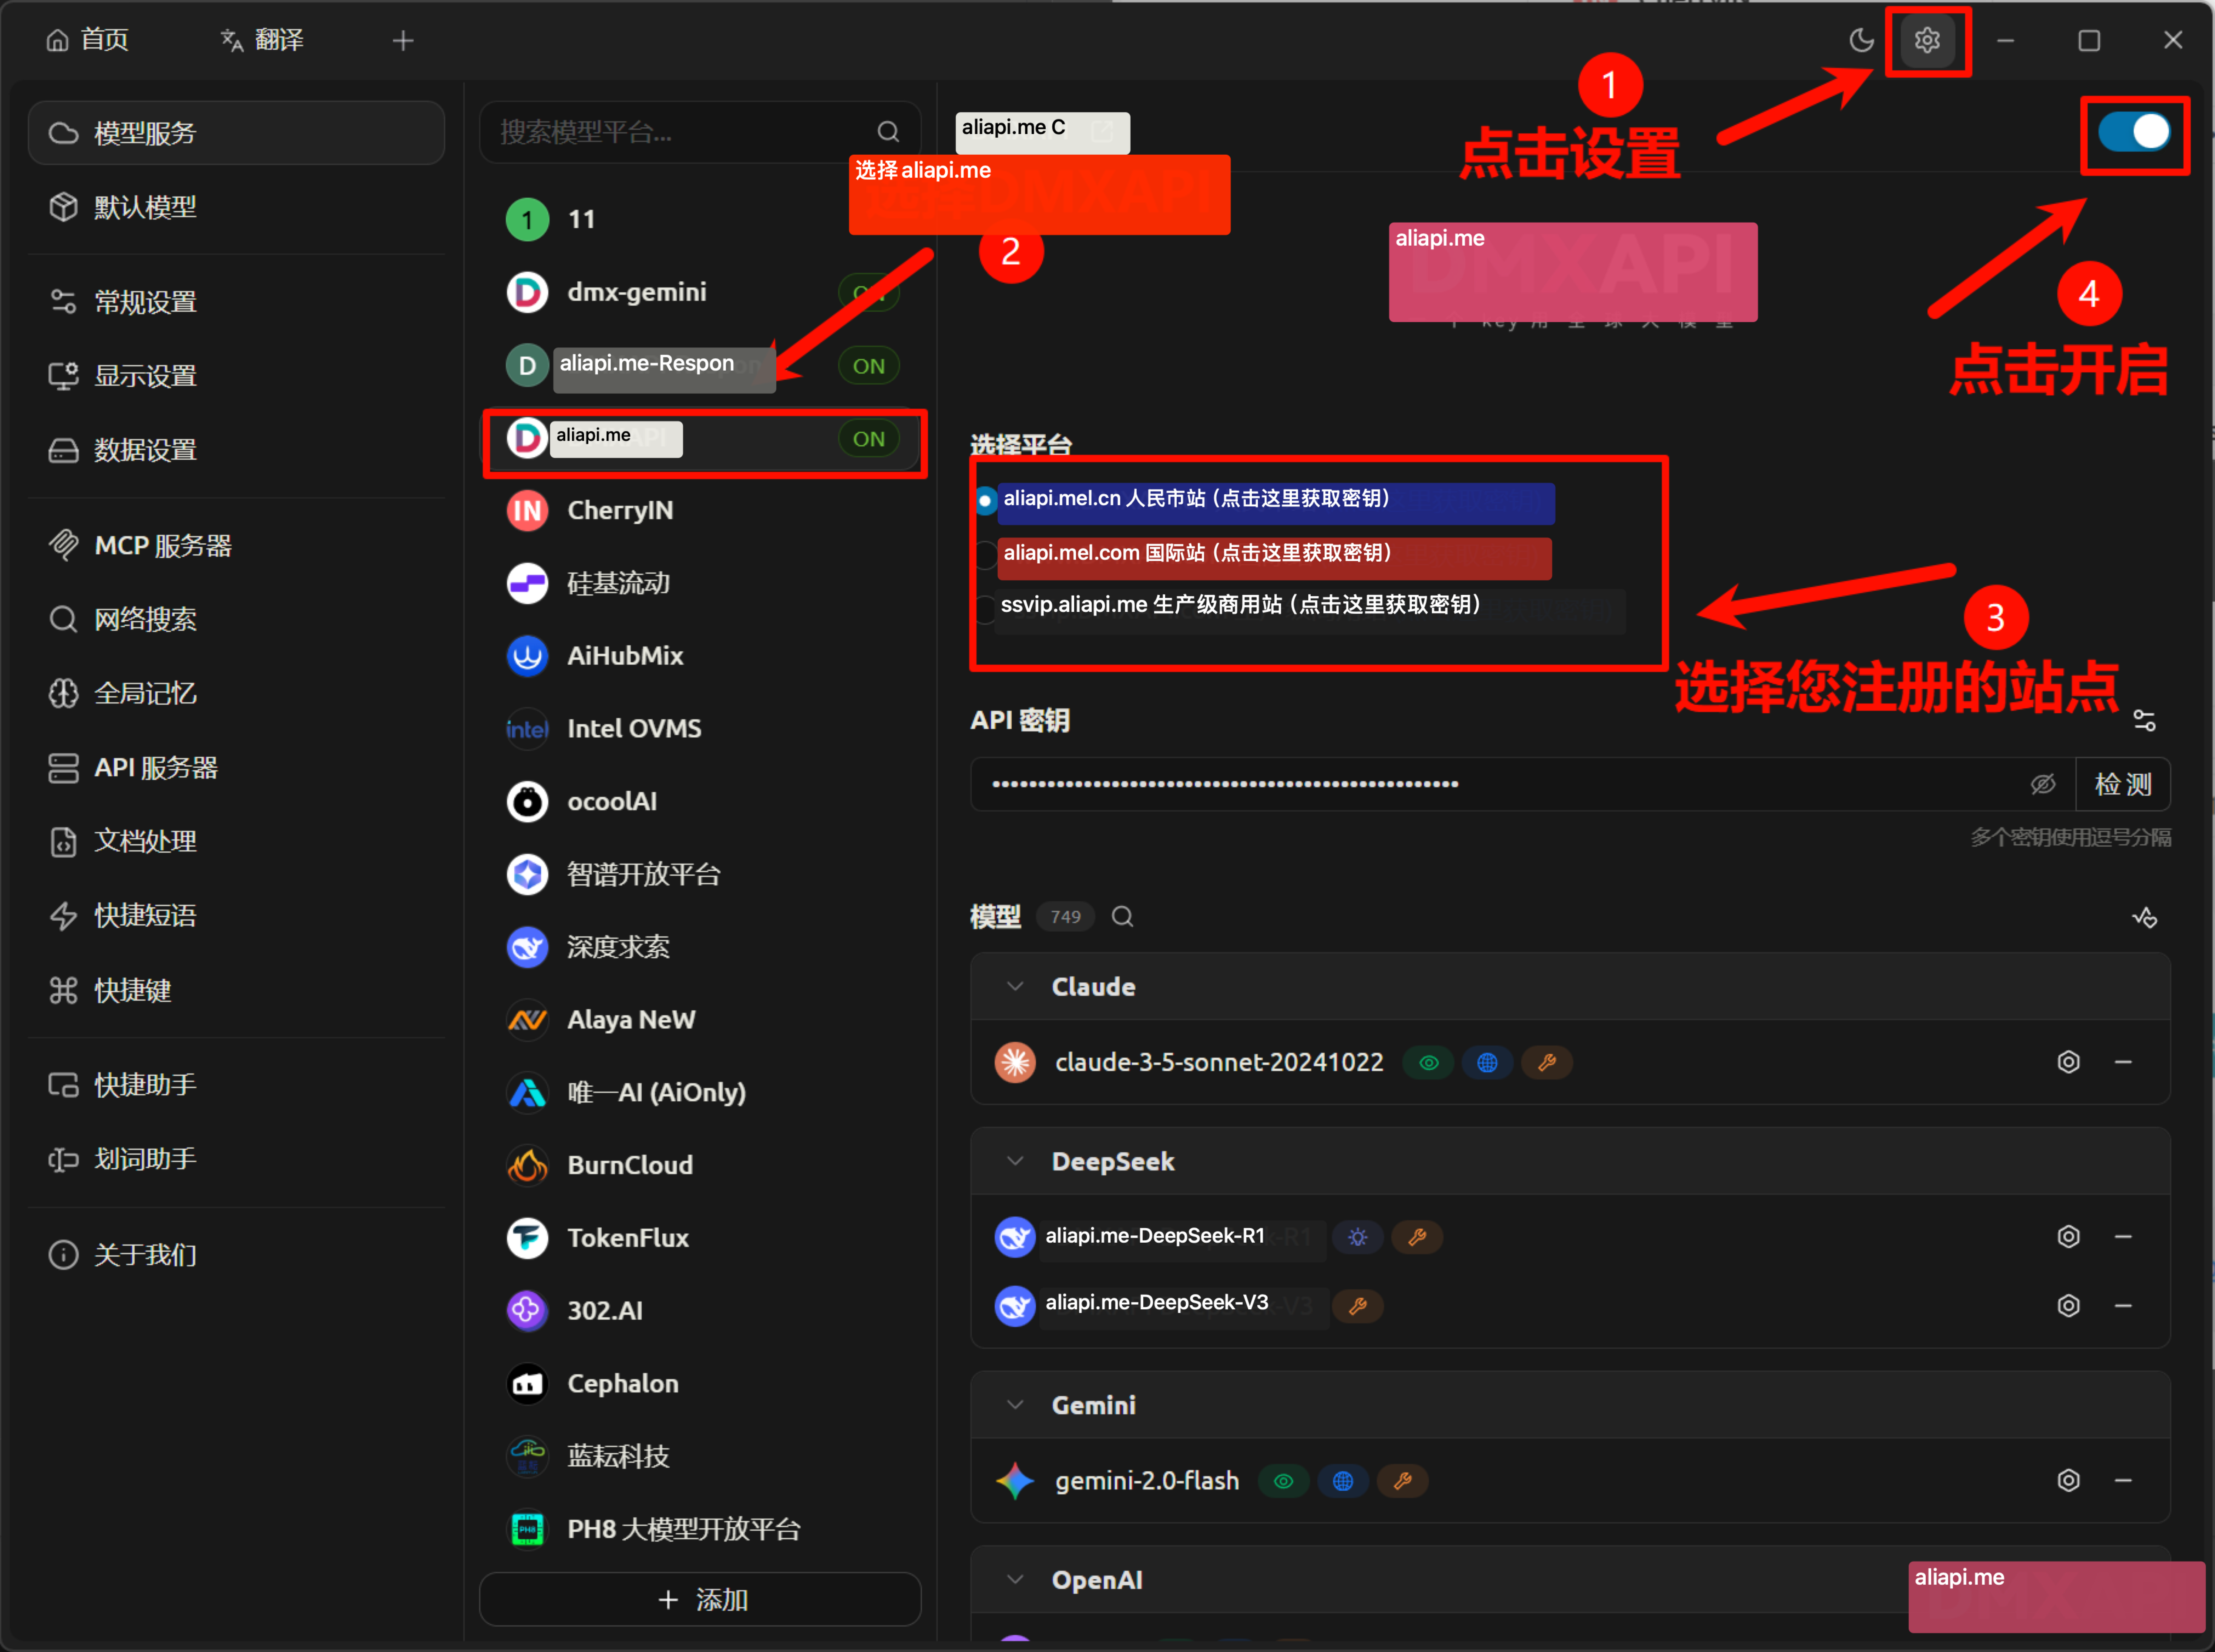Click the Intel OVMS provider logo

point(527,729)
